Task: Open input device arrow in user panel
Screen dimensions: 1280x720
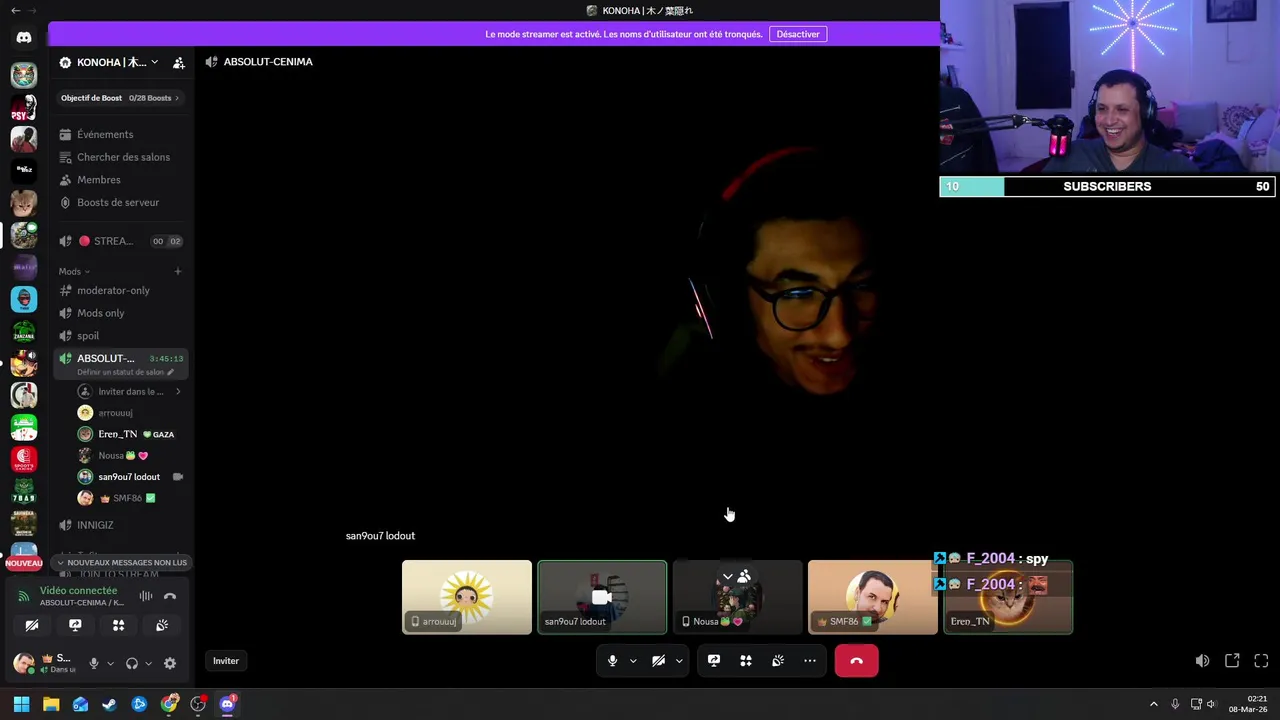Action: pos(110,663)
